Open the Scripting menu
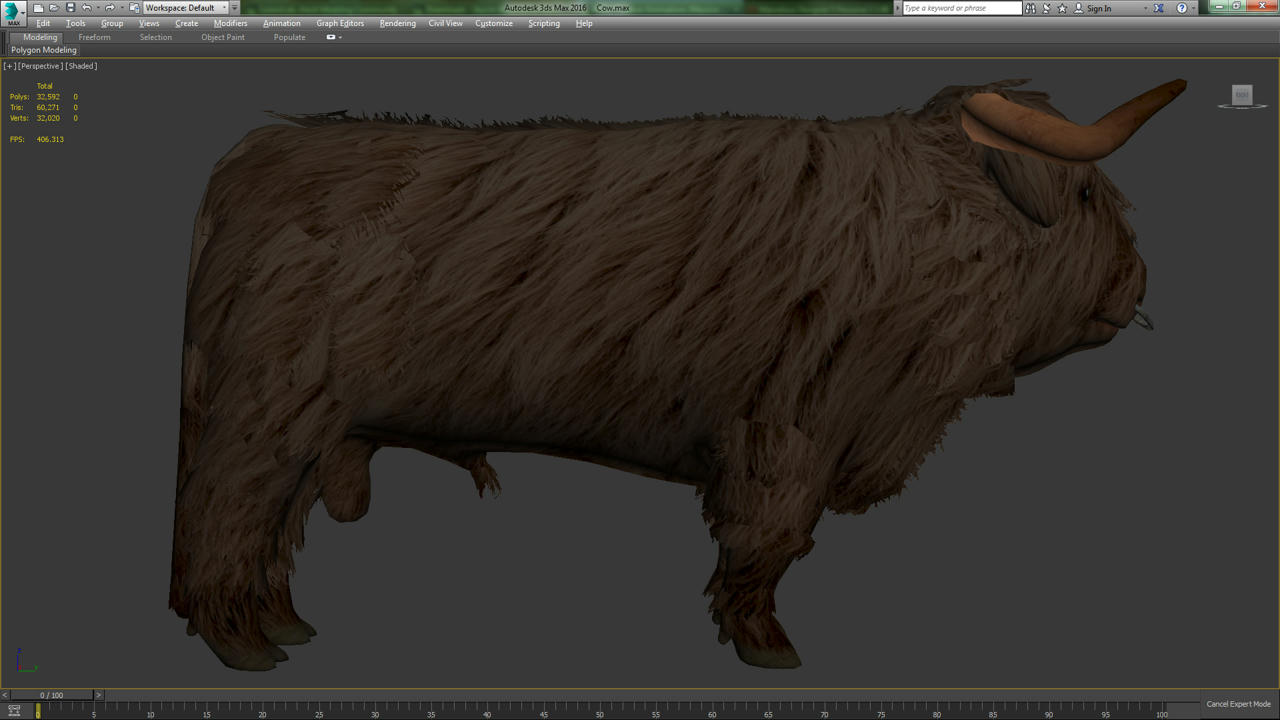The width and height of the screenshot is (1280, 720). click(x=544, y=23)
